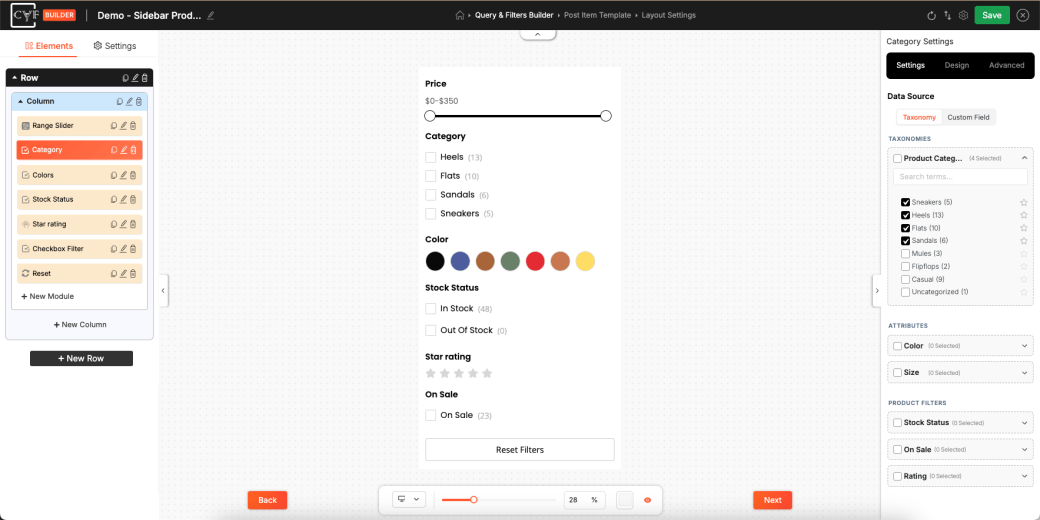Open the gear settings icon beside Save
This screenshot has height=520, width=1040.
[964, 15]
